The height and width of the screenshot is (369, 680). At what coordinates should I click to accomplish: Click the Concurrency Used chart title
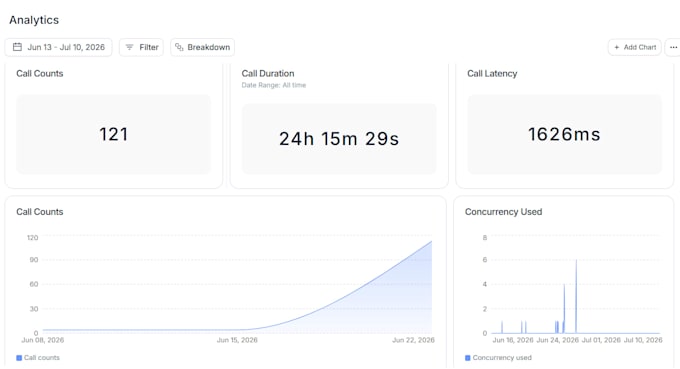tap(503, 212)
